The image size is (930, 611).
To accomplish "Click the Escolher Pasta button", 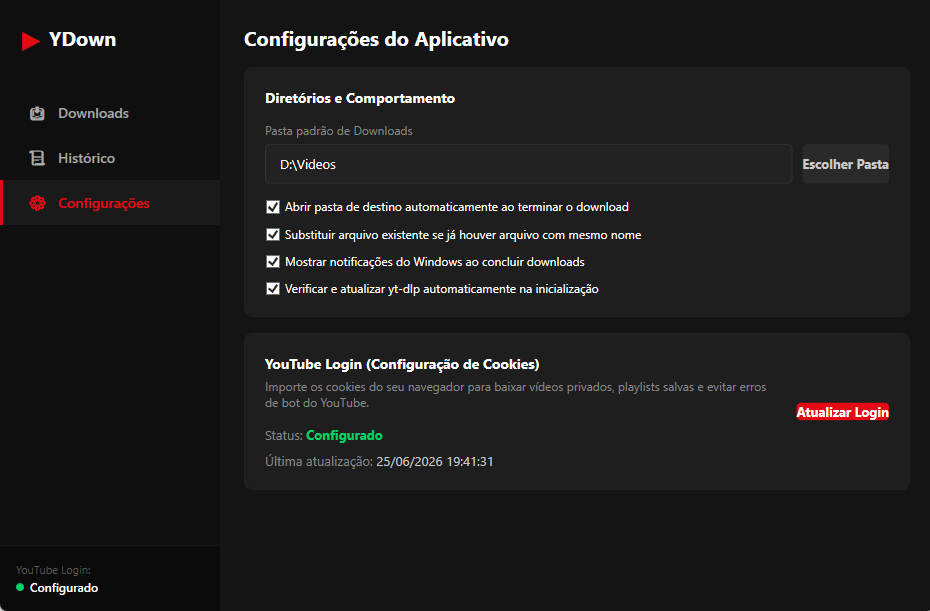I will 845,164.
